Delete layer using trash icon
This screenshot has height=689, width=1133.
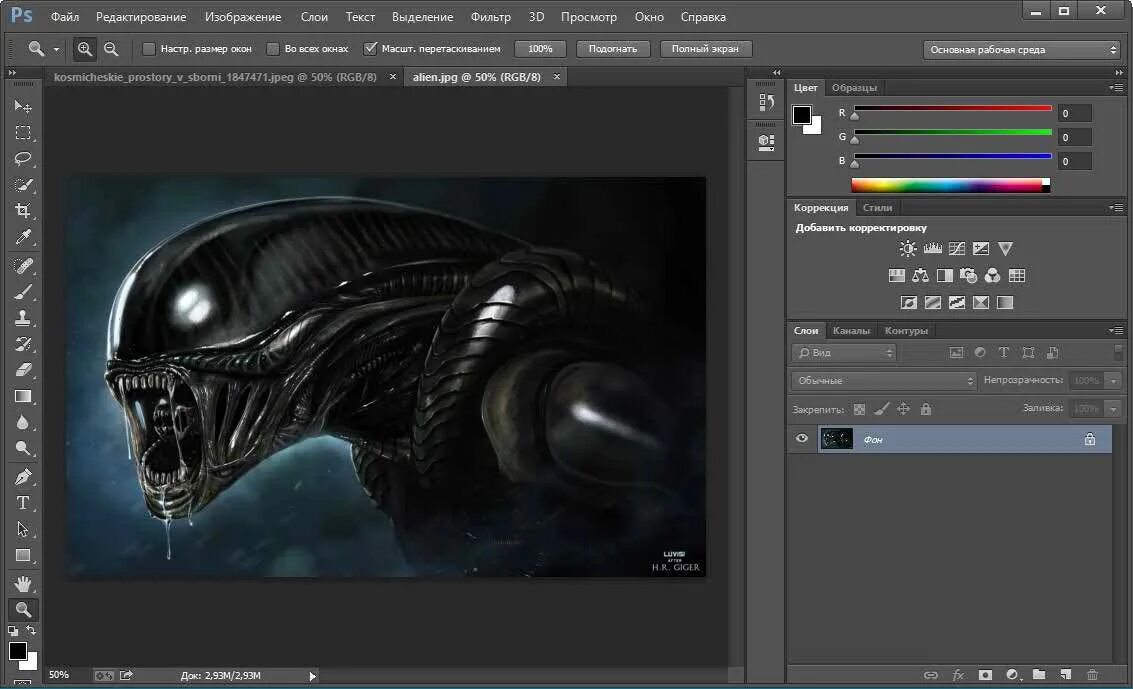1092,675
